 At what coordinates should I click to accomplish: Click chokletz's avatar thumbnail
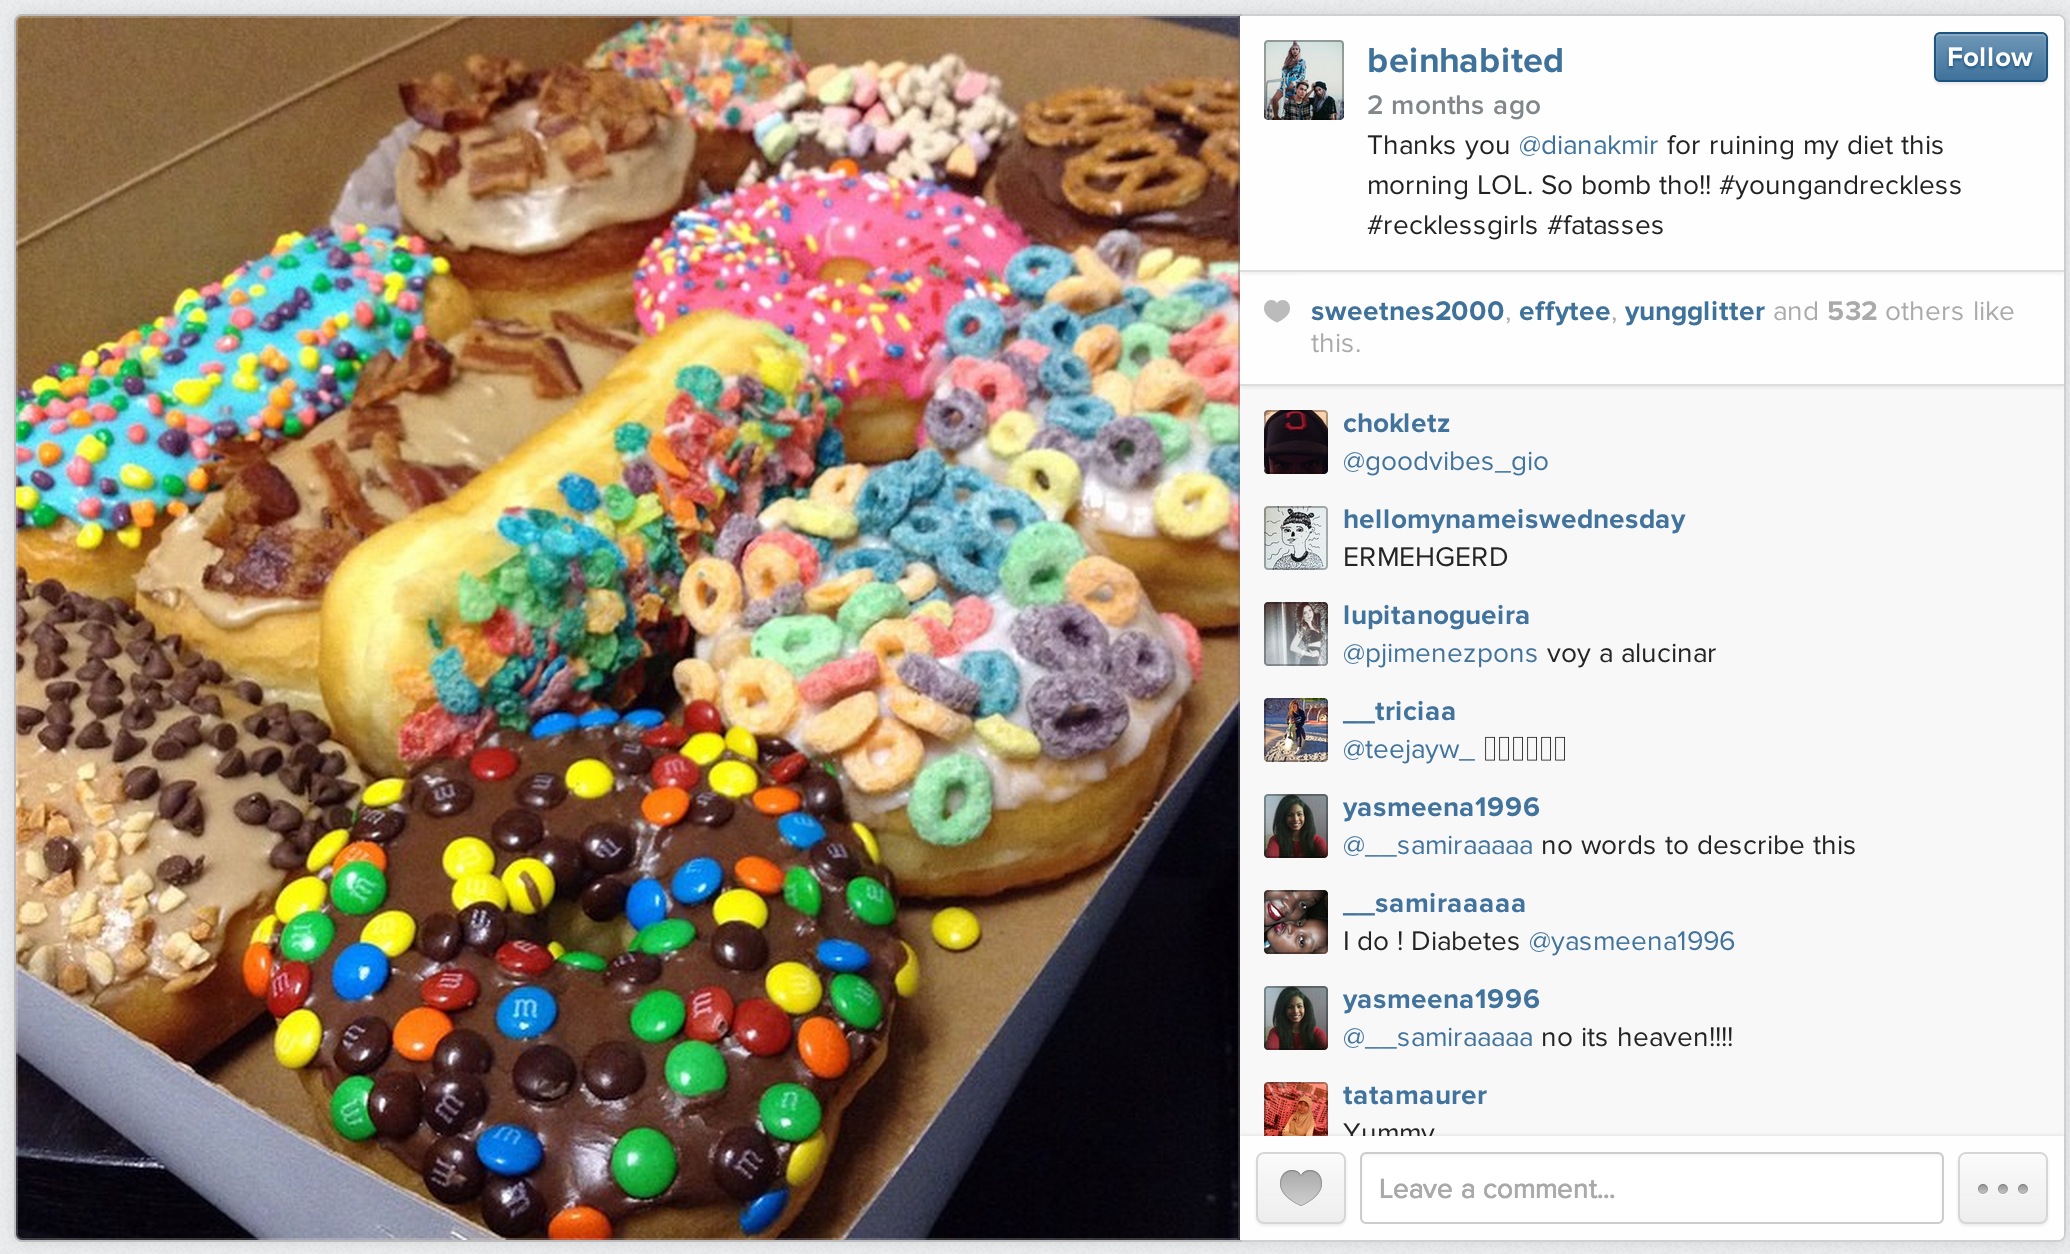coord(1295,442)
